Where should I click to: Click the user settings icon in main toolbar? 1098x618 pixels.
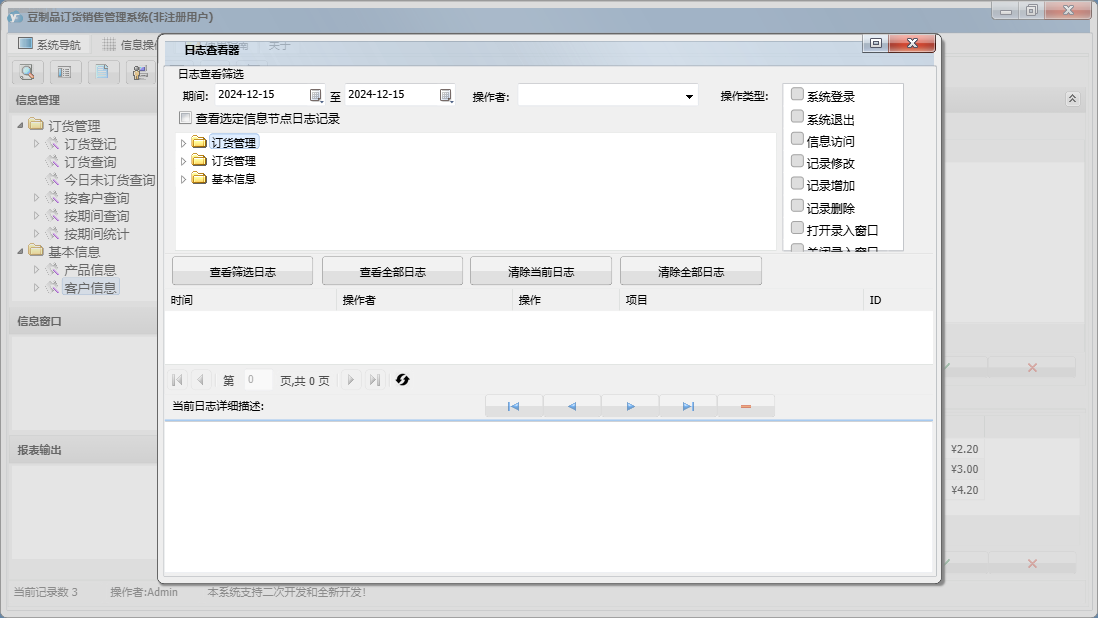click(x=141, y=71)
